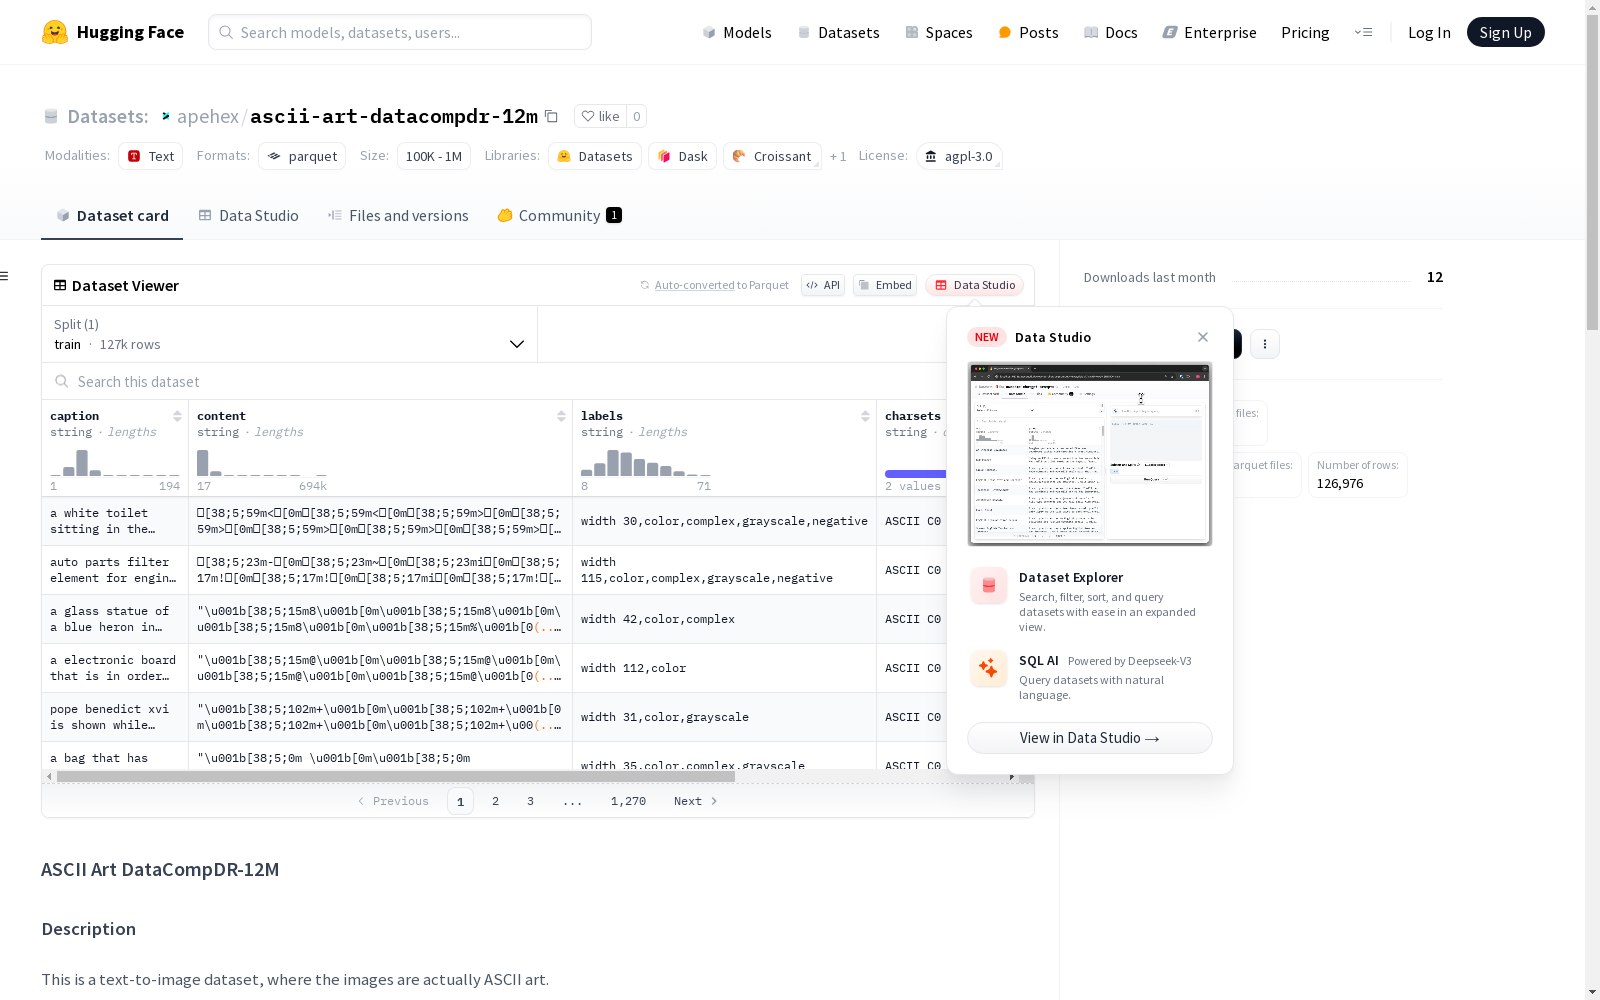The width and height of the screenshot is (1600, 1000).
Task: Click the like count number
Action: pos(637,116)
